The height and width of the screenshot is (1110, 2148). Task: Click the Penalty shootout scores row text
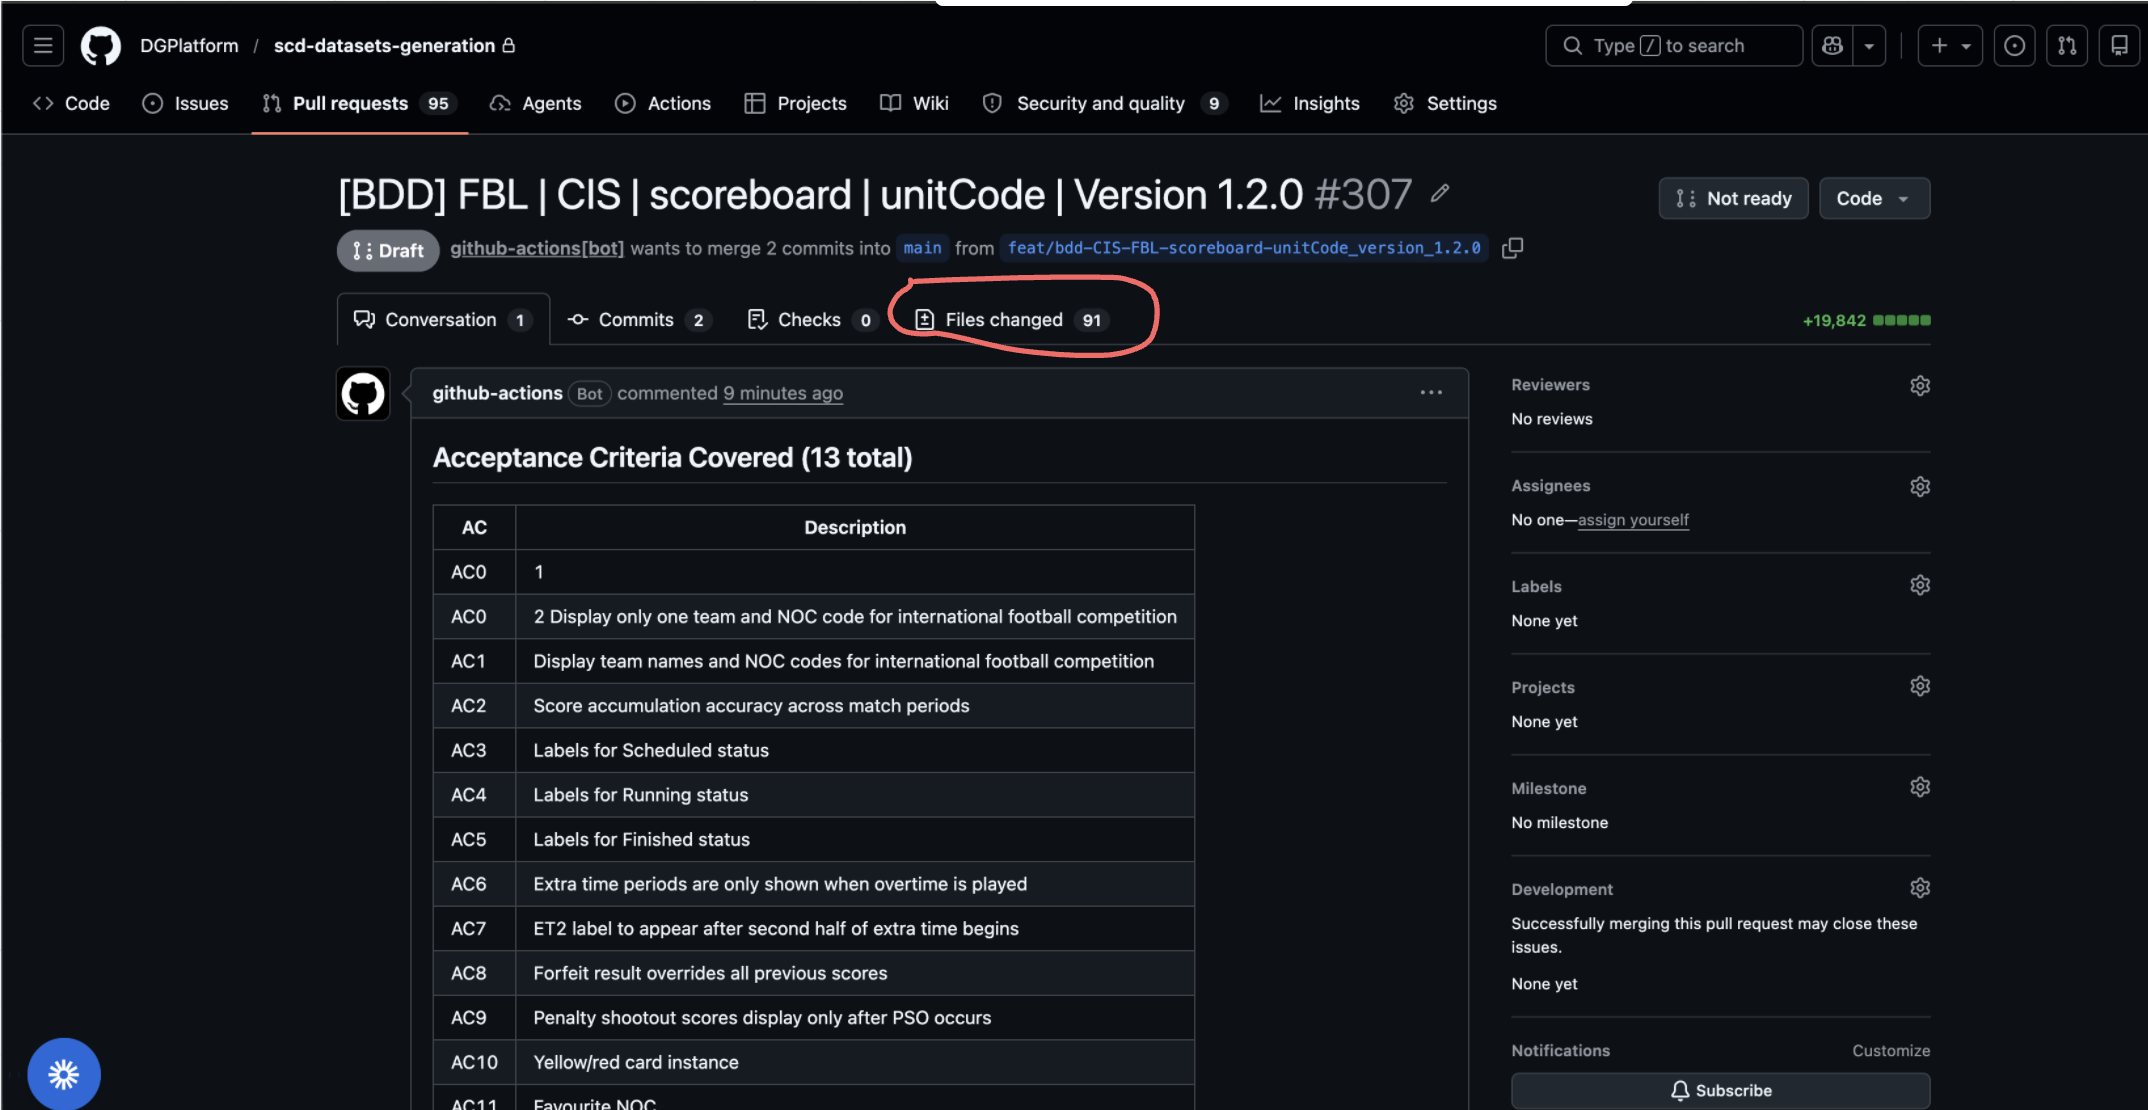[x=762, y=1018]
